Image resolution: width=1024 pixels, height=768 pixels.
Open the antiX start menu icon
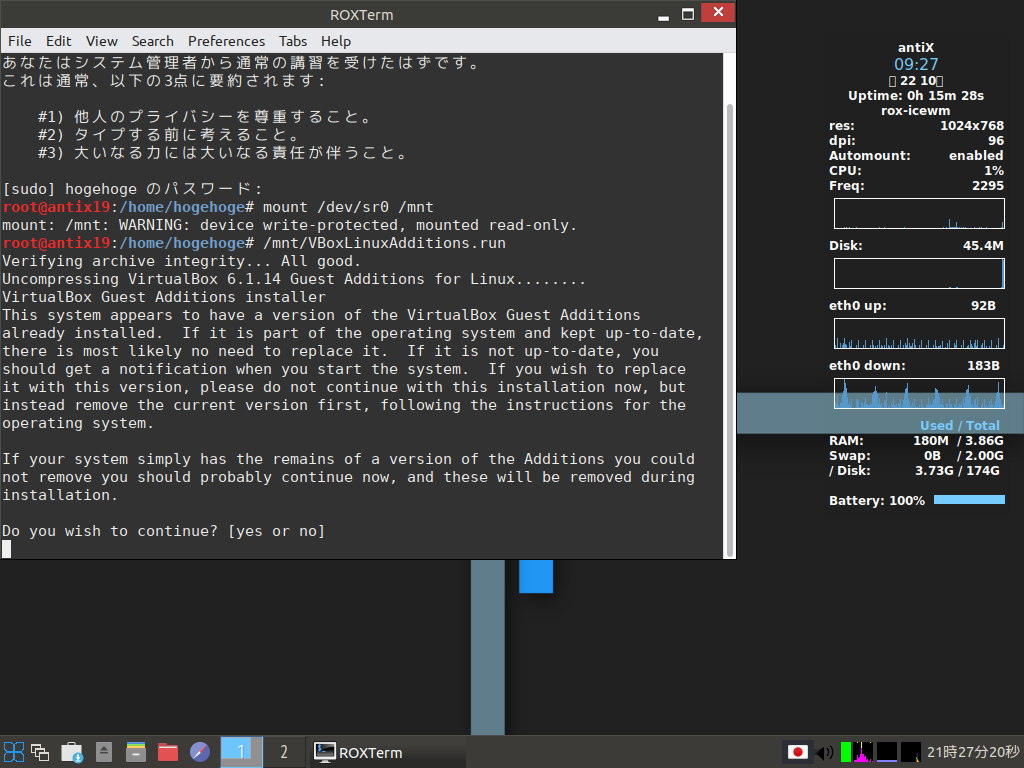[x=14, y=752]
